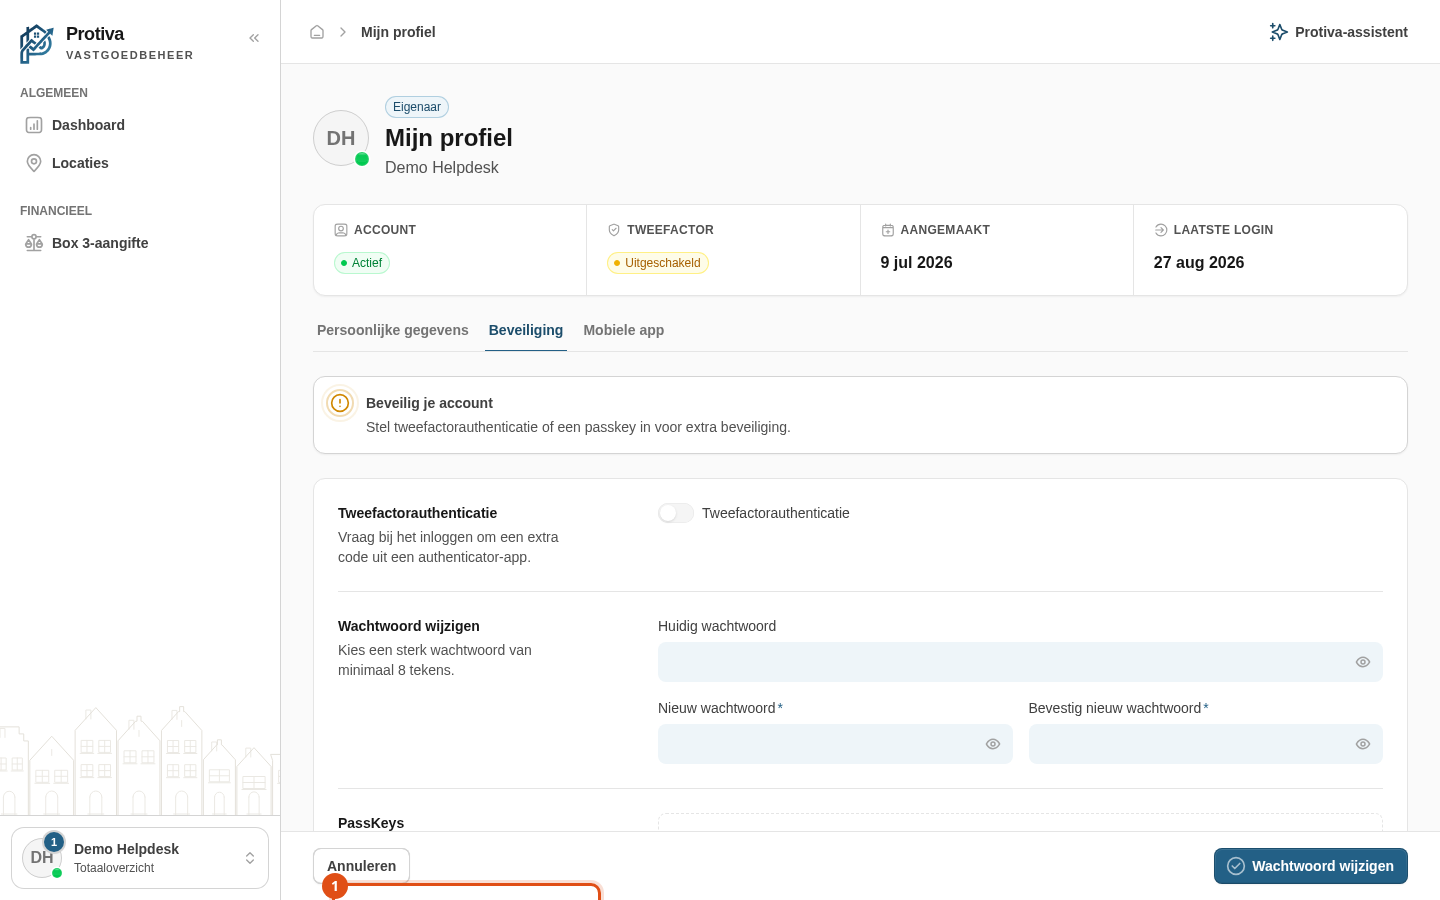Focus the Huidig wachtwoord field

point(1020,662)
